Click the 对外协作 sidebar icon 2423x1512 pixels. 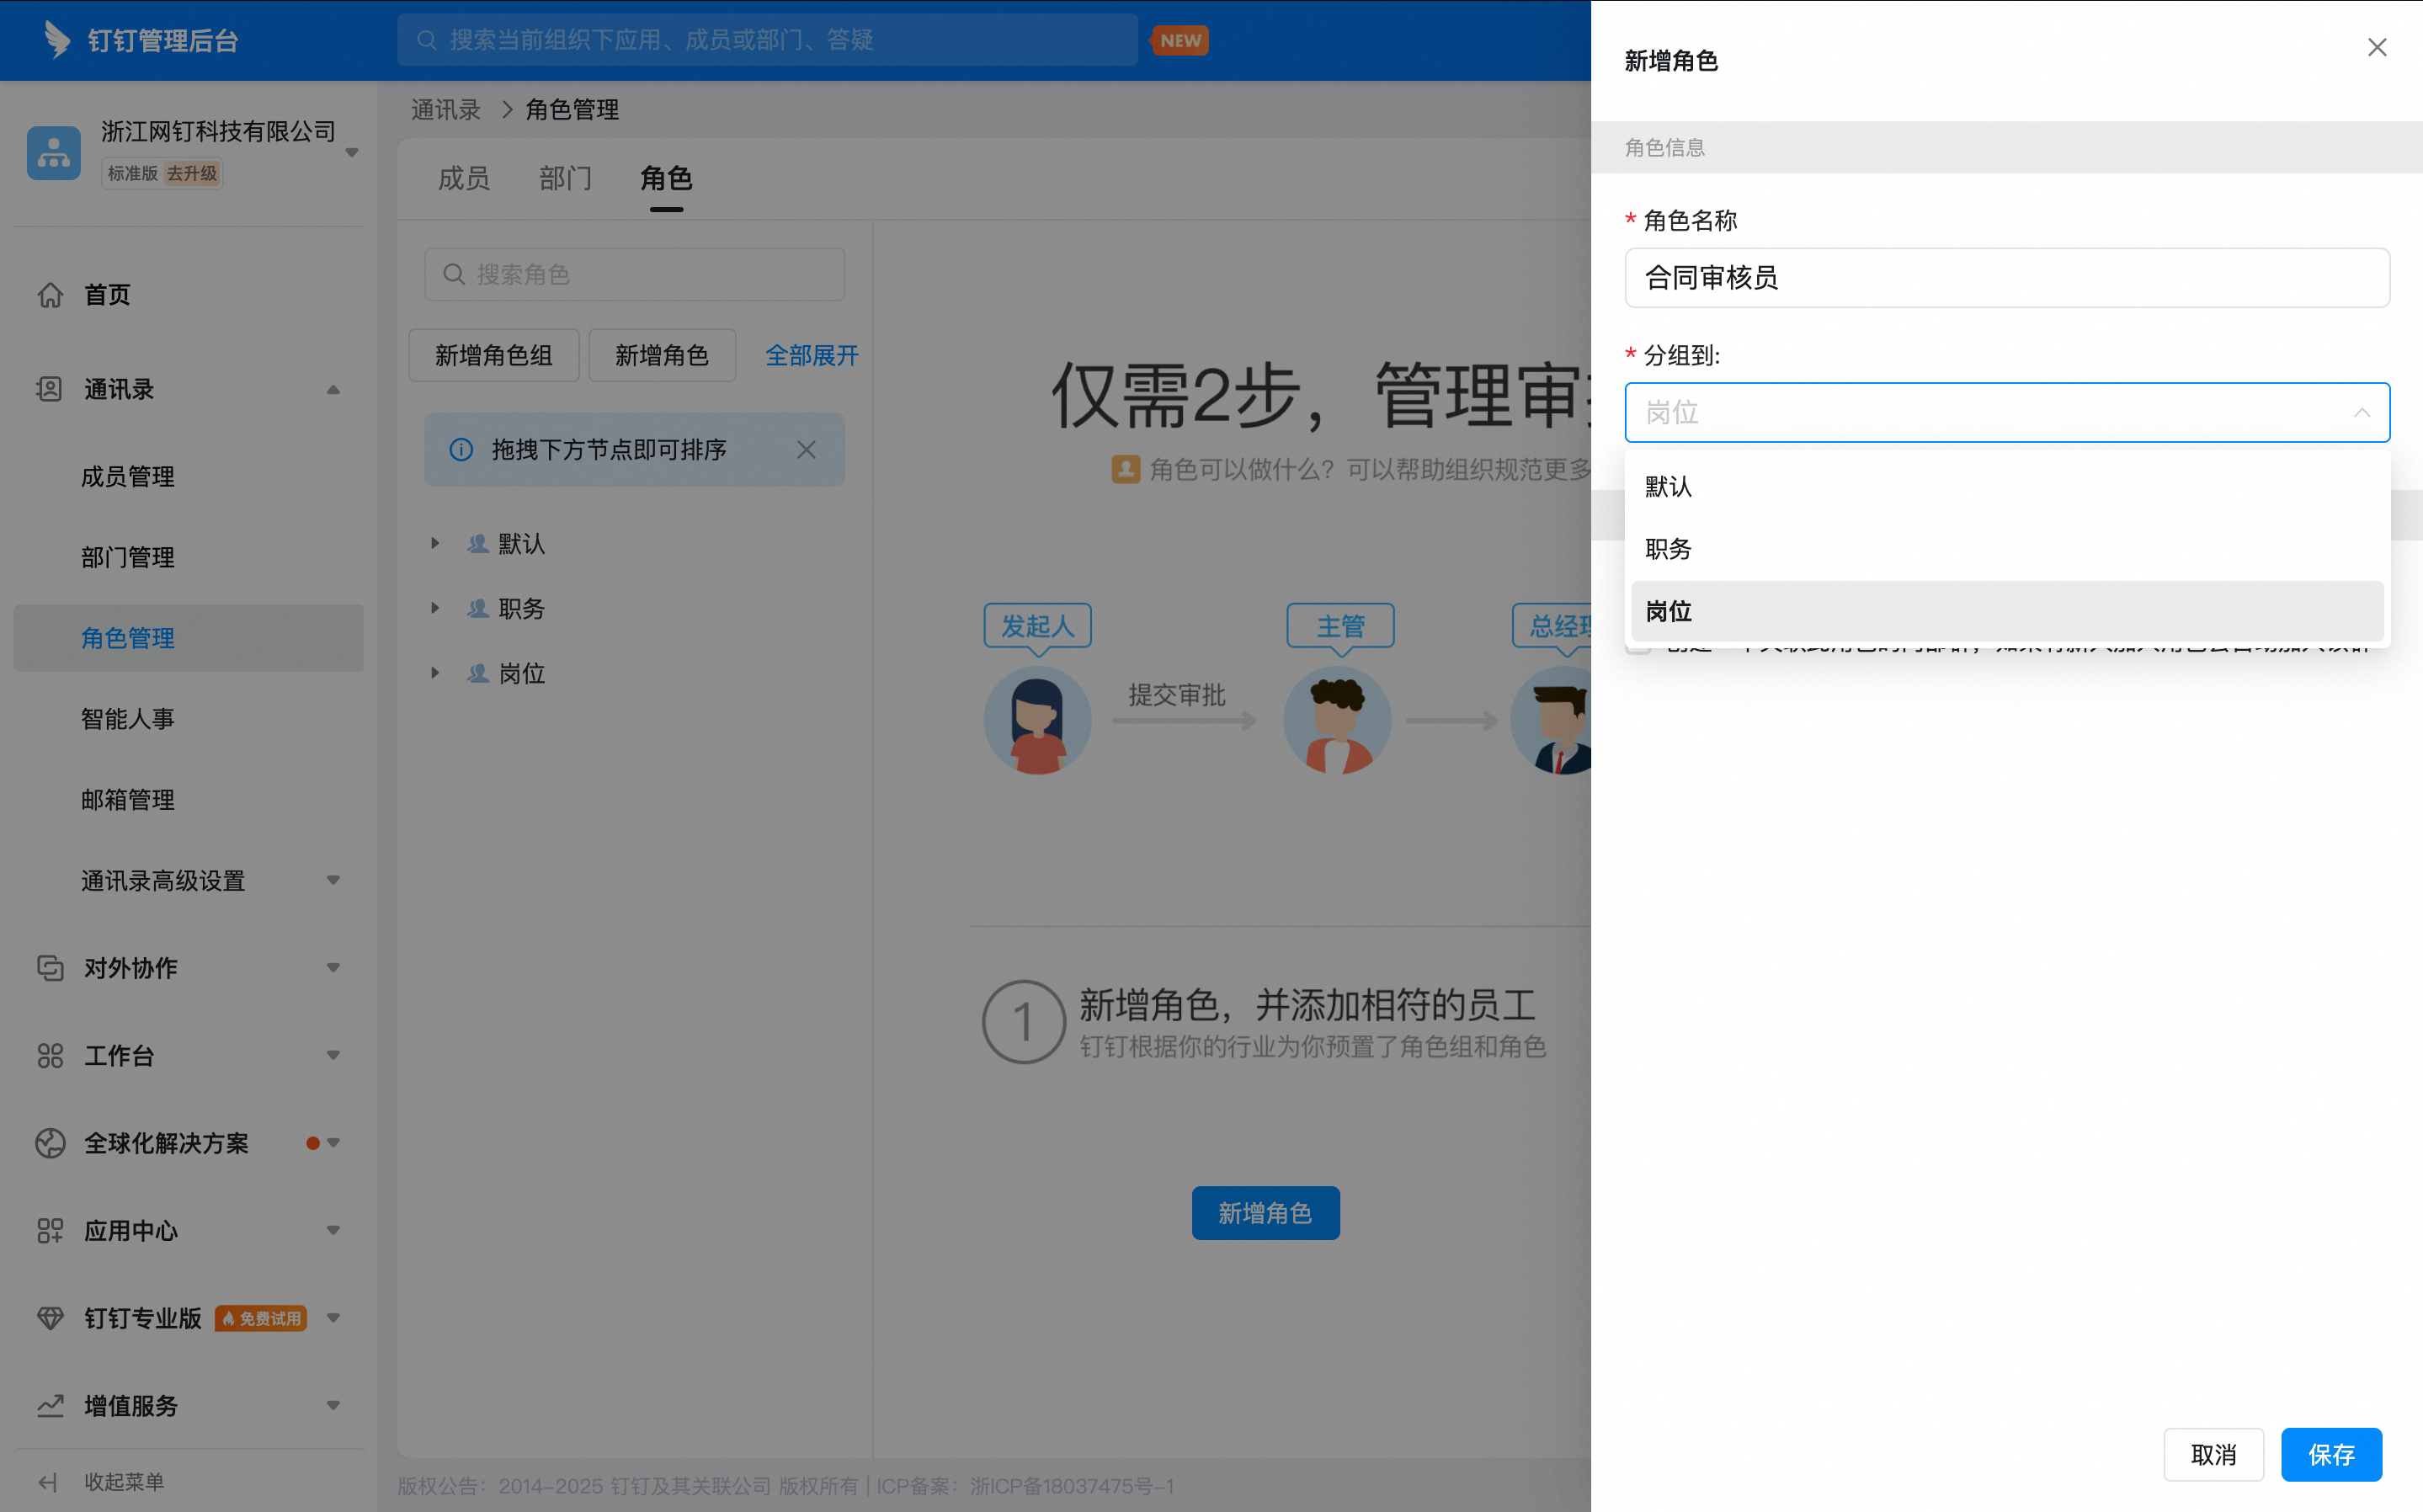pos(50,968)
